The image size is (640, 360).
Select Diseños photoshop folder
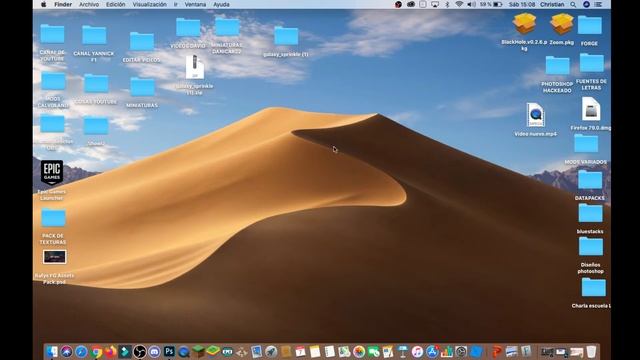click(591, 247)
